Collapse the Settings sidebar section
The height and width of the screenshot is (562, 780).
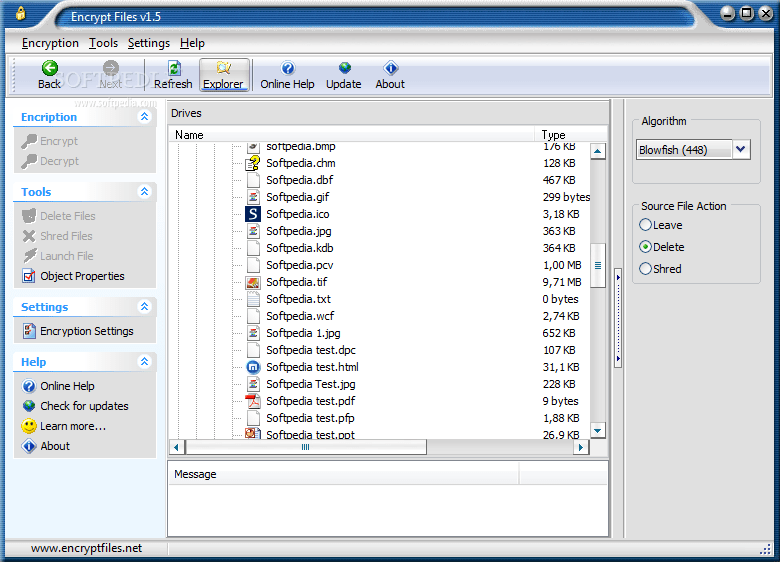click(x=144, y=306)
